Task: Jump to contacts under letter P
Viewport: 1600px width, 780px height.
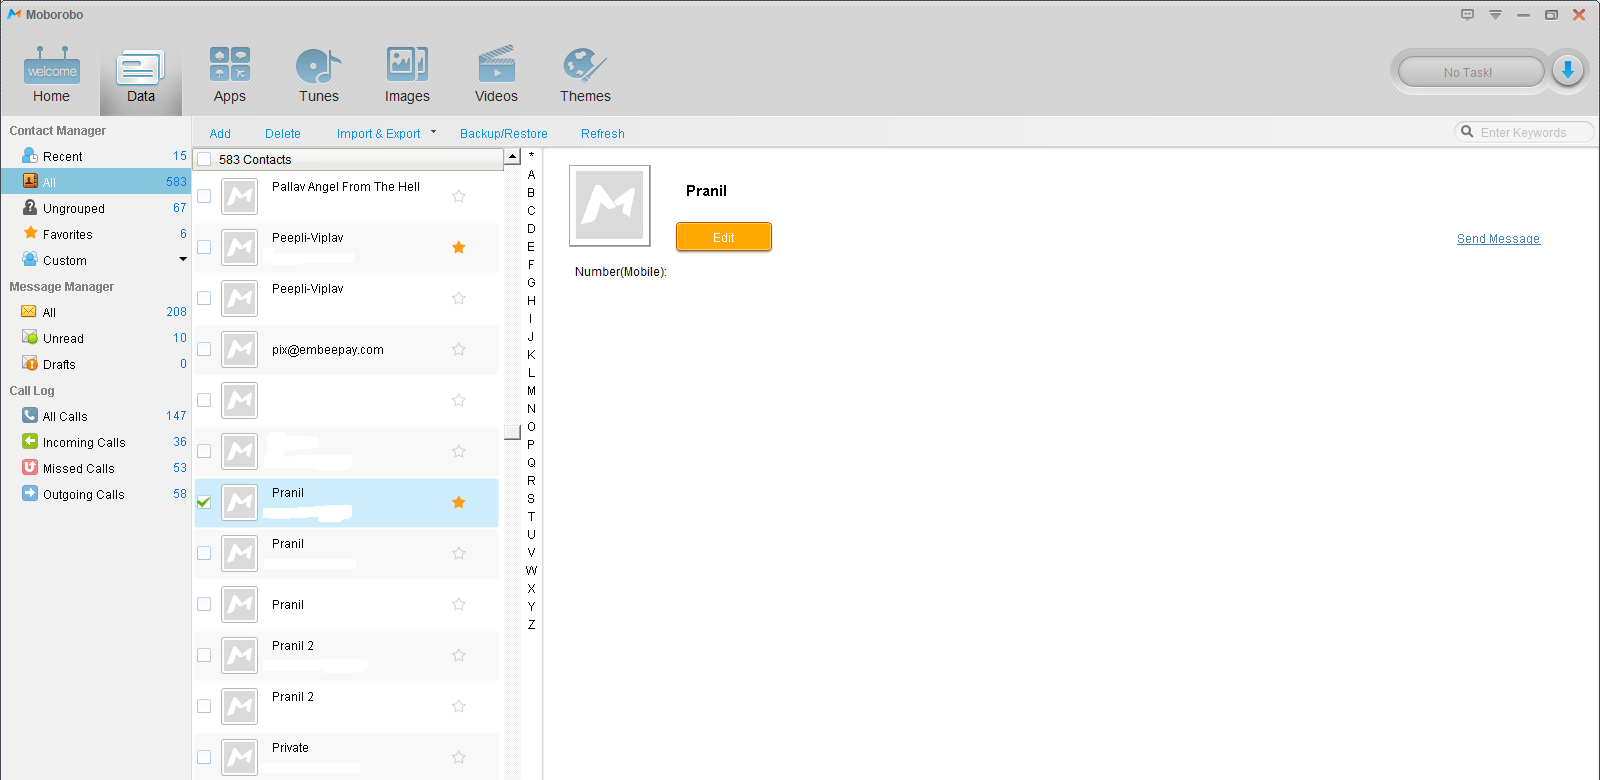Action: (531, 444)
